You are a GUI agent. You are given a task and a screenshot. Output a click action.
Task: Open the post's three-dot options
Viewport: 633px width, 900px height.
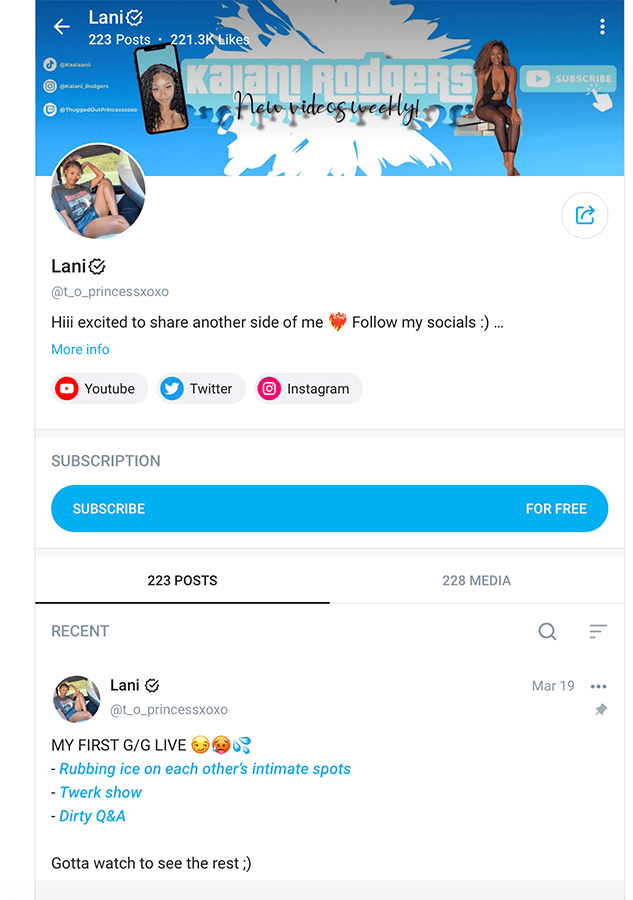click(x=599, y=686)
